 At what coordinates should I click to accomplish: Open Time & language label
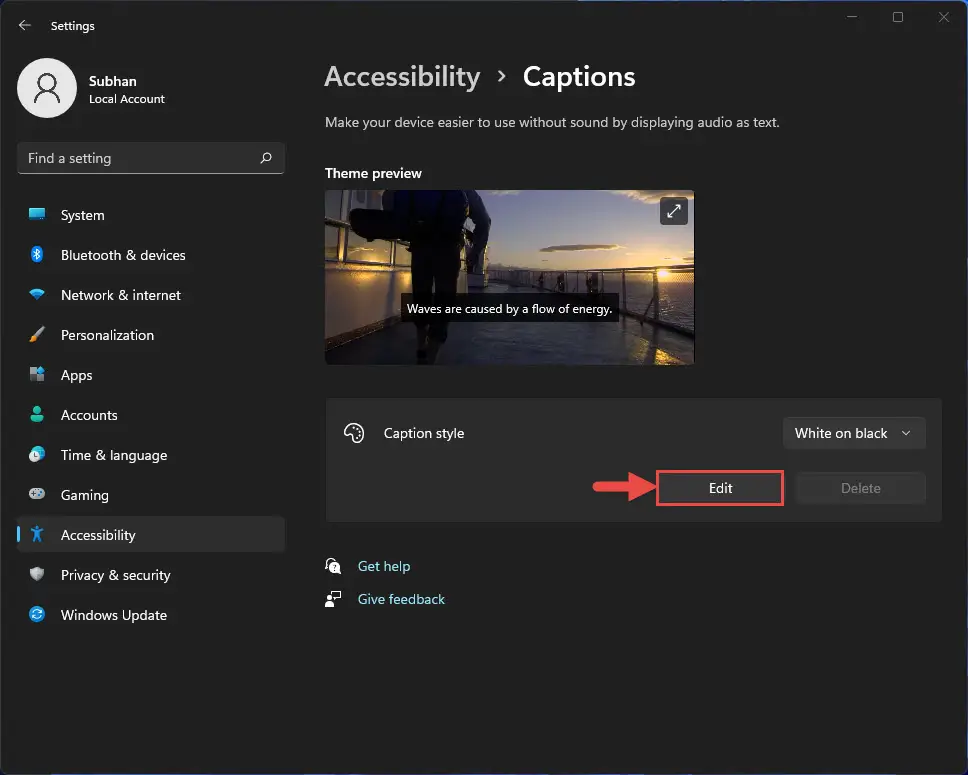114,455
